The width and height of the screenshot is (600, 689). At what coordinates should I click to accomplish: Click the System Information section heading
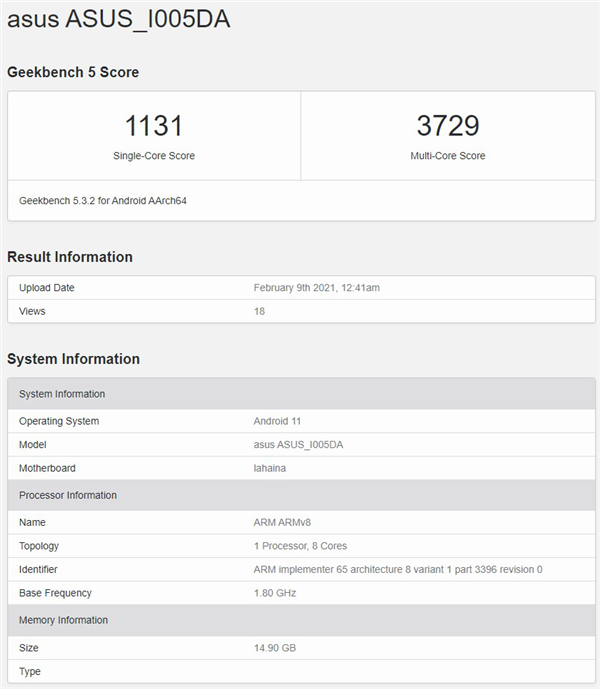[73, 359]
